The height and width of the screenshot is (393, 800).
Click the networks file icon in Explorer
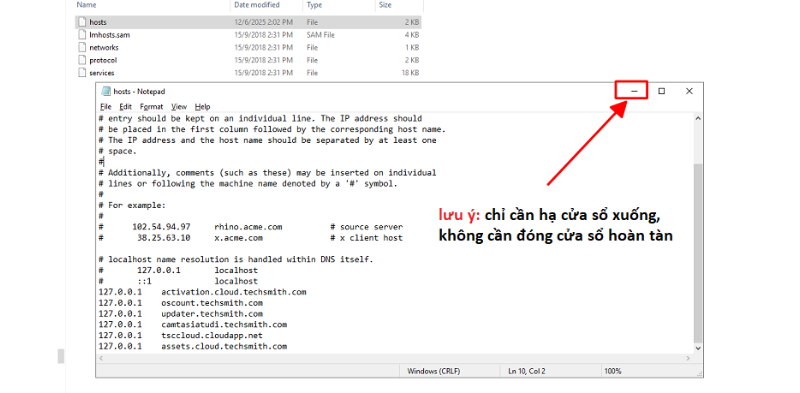(83, 47)
